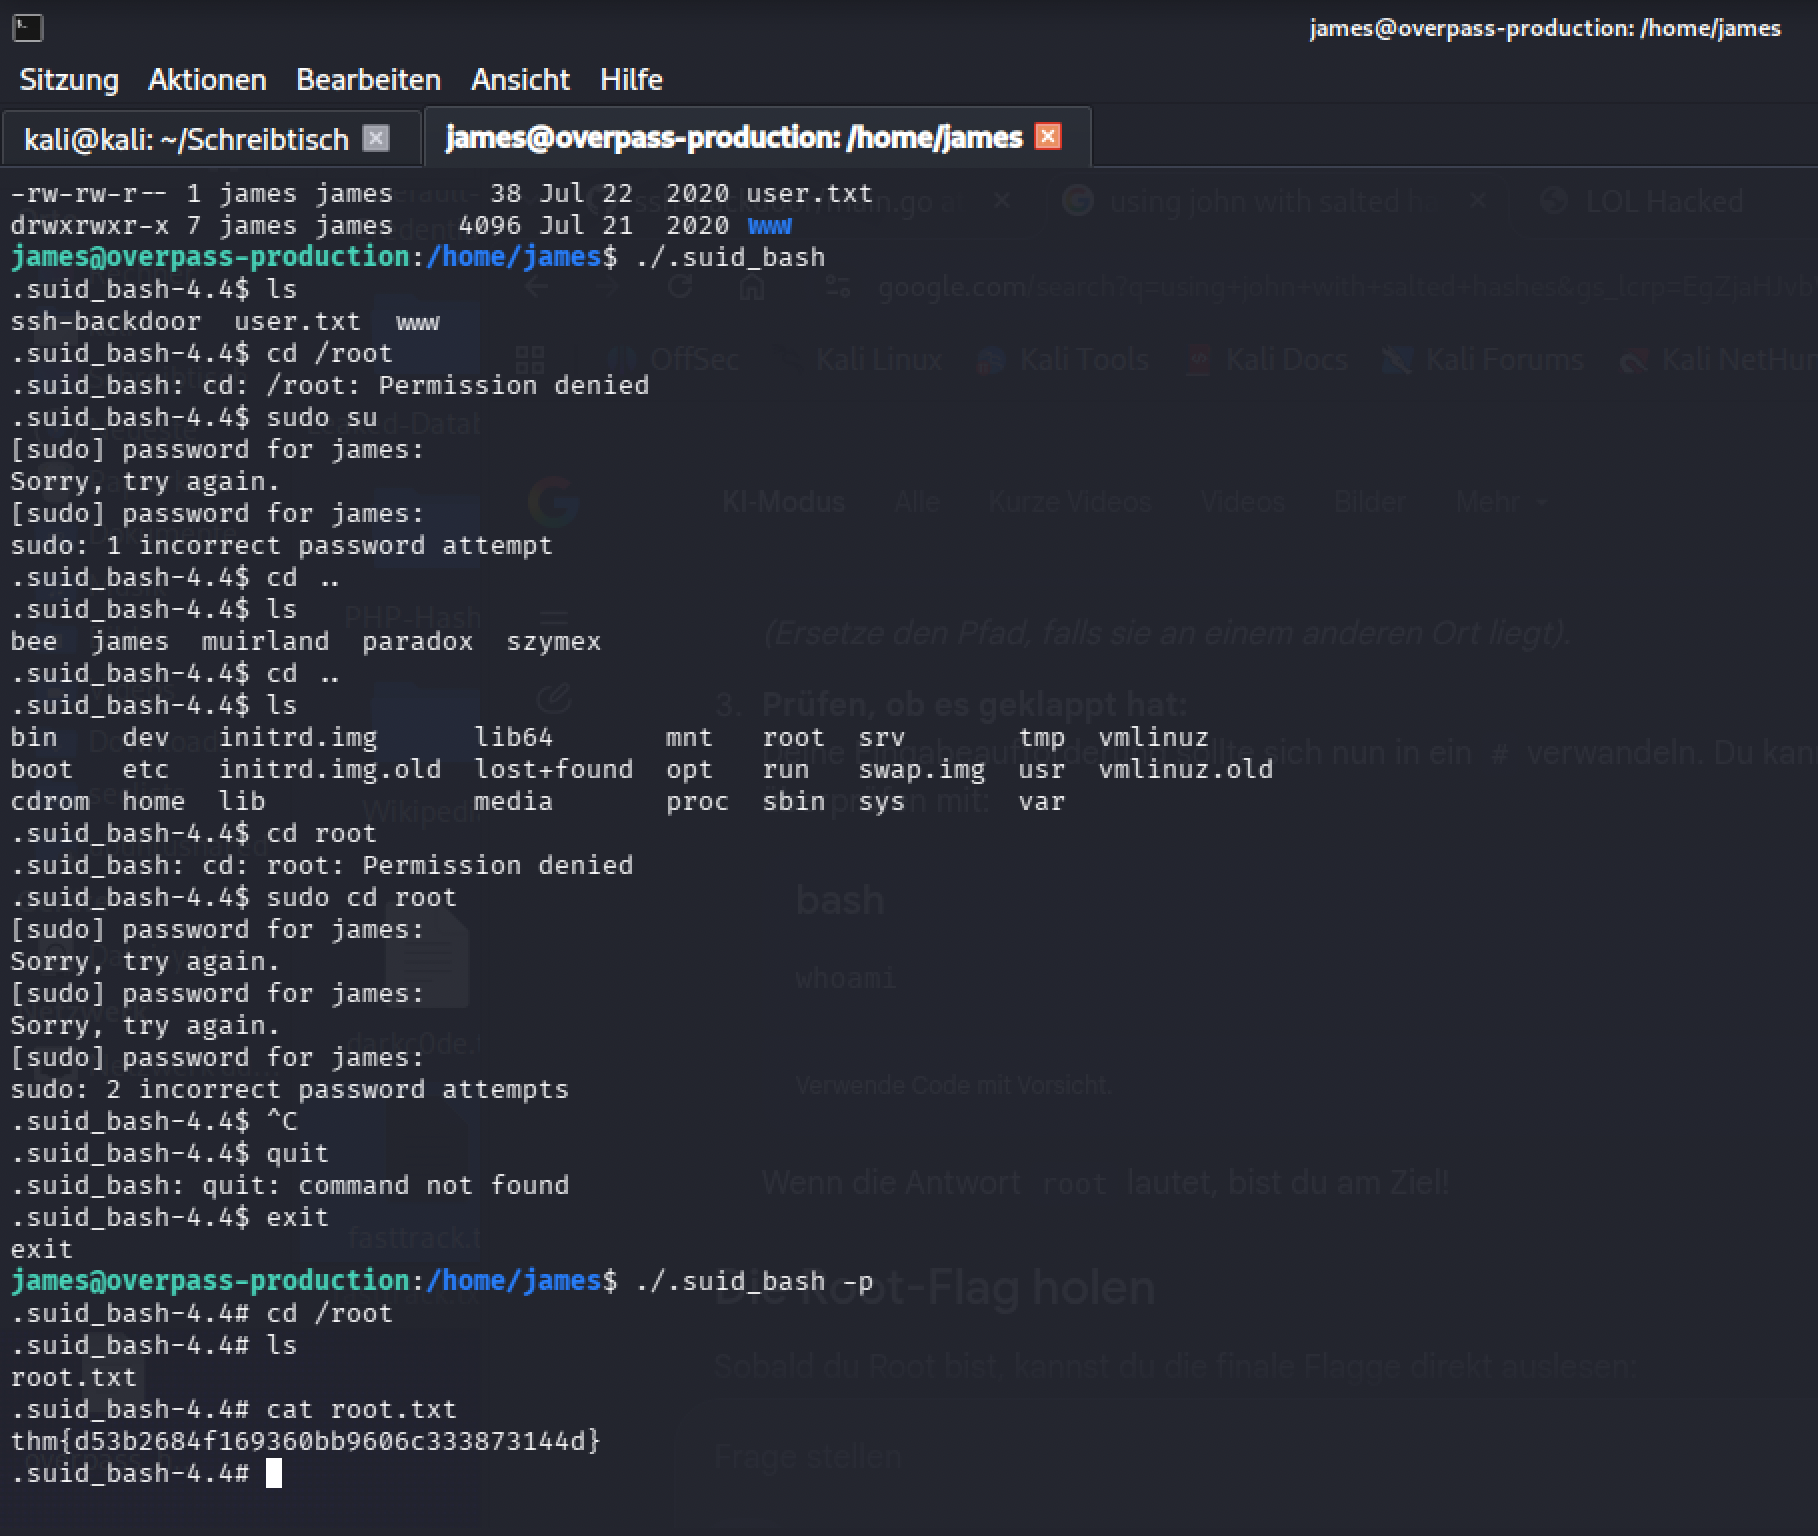Screen dimensions: 1818x1536
Task: Click 'cd: /root: Permission denied' message
Action: (329, 385)
